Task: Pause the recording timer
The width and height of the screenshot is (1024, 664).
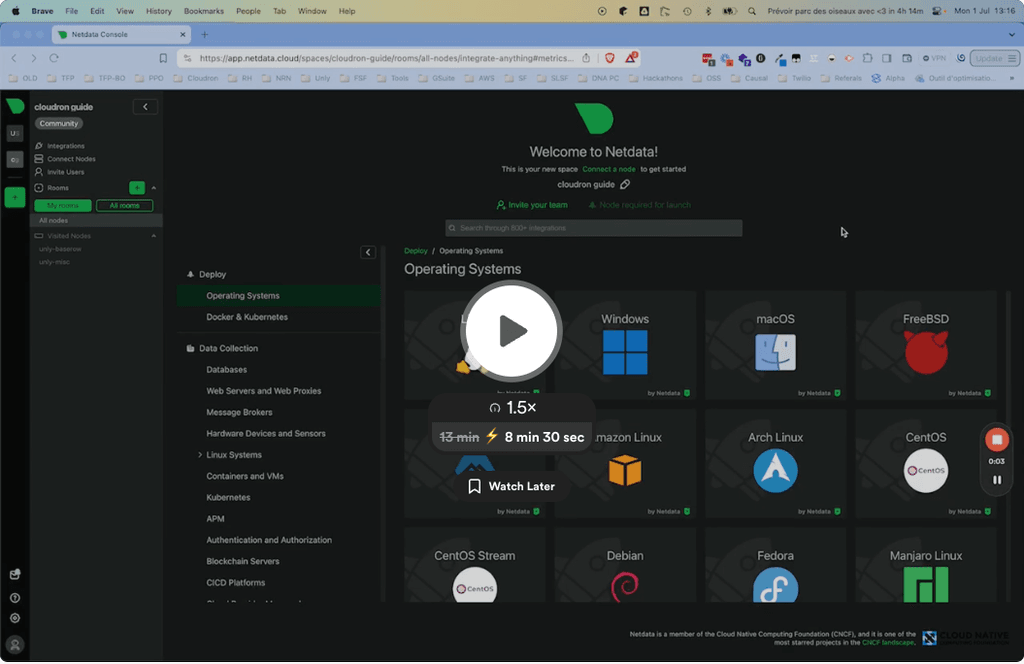Action: click(x=996, y=480)
